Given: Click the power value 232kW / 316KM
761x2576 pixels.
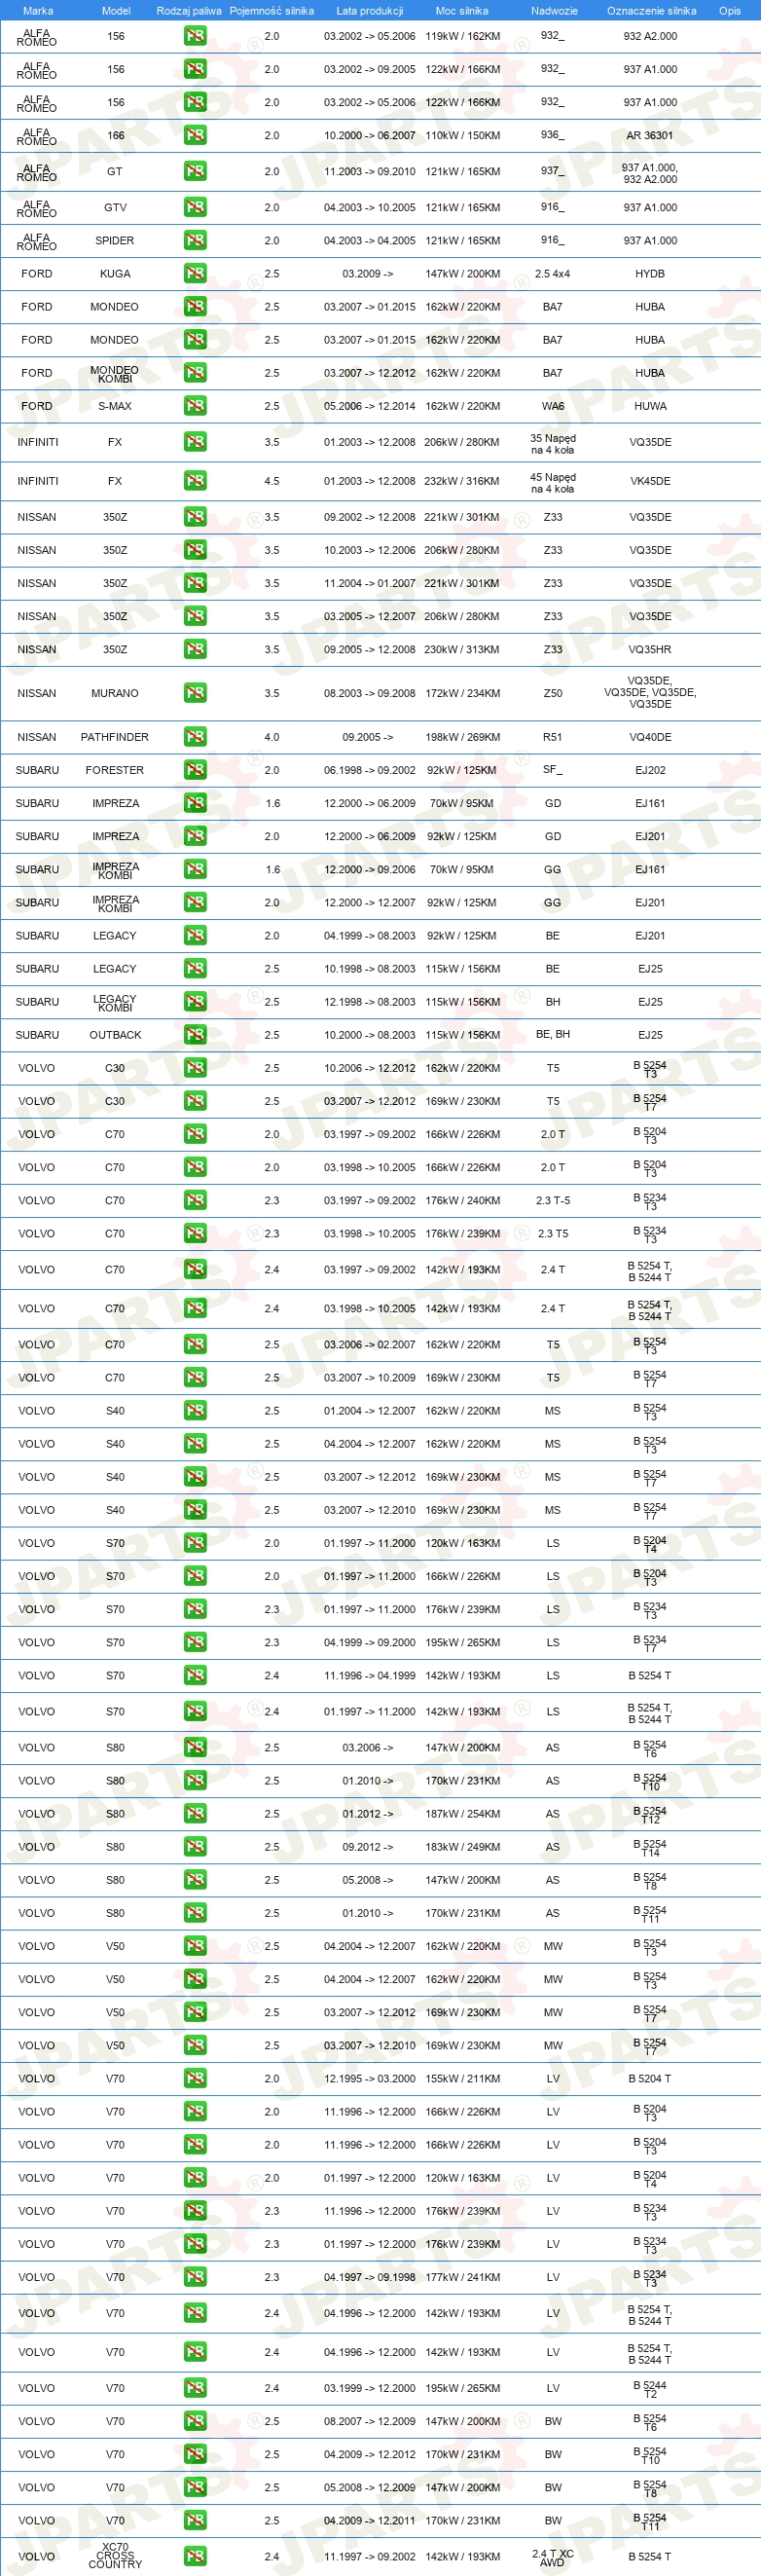Looking at the screenshot, I should click(x=462, y=481).
